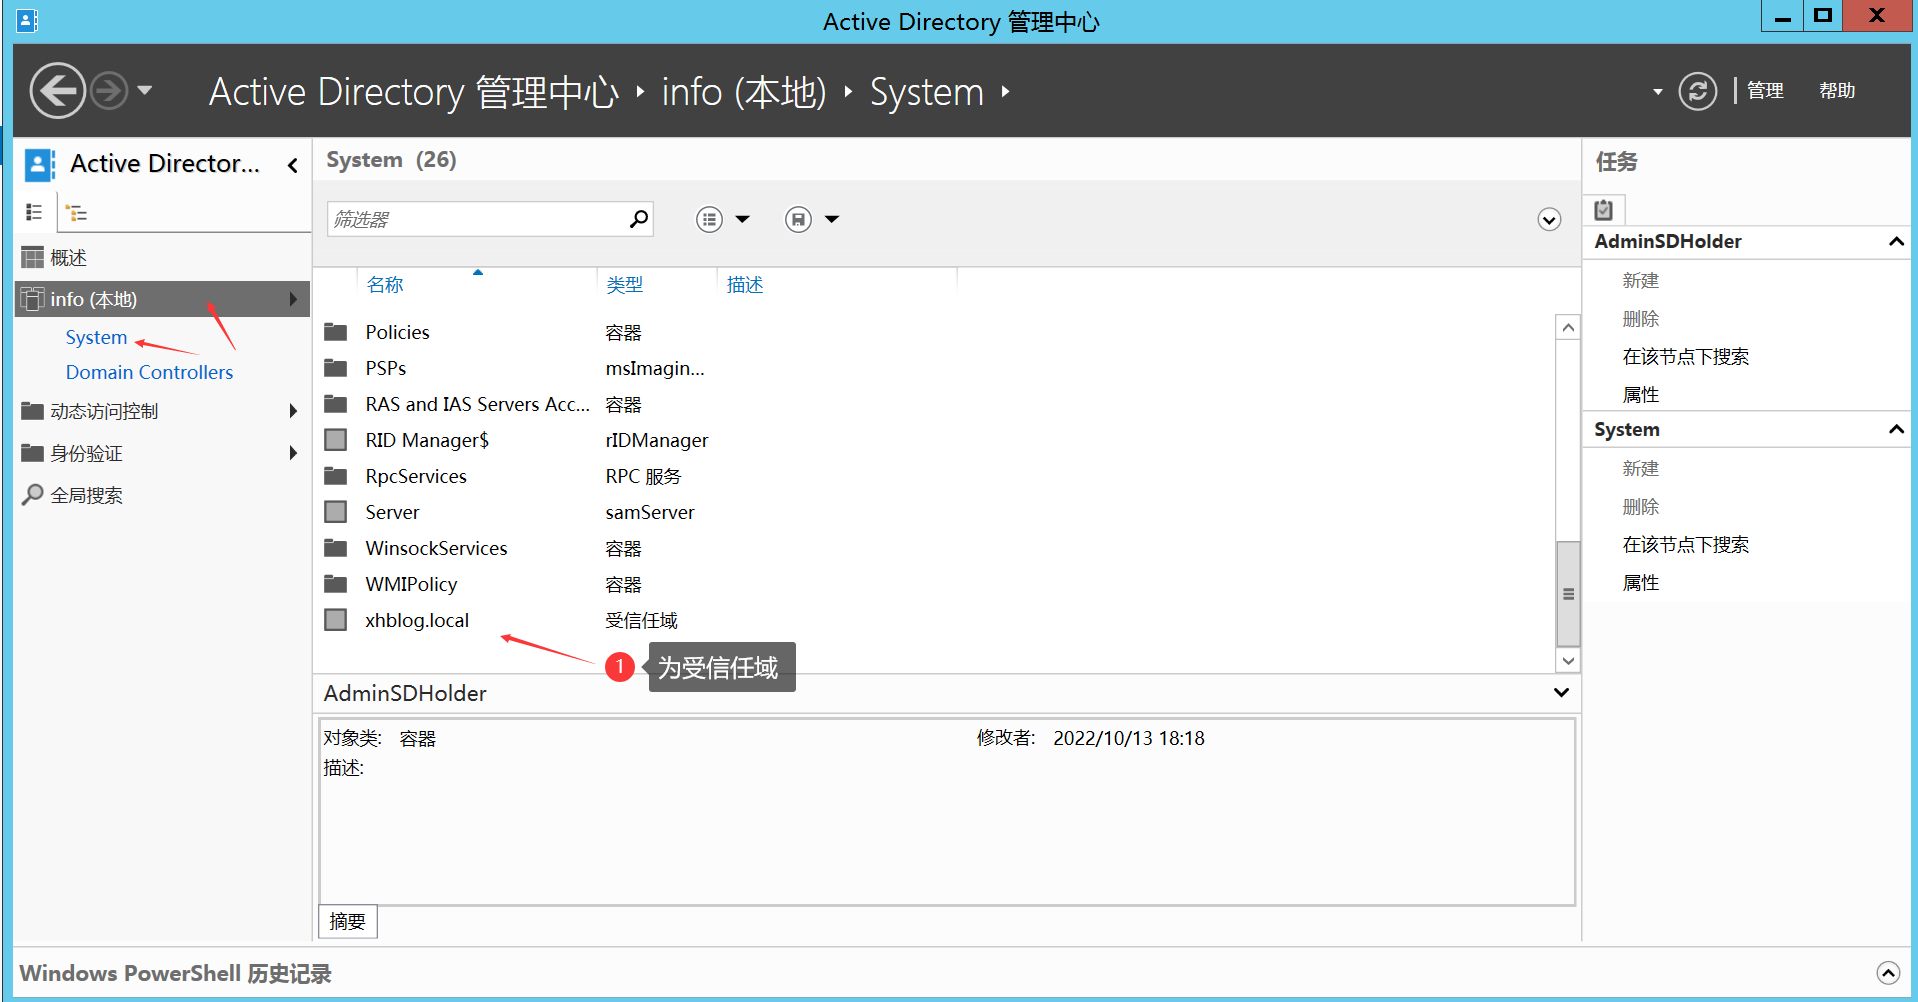1918x1002 pixels.
Task: Click the list view options icon
Action: pos(709,219)
